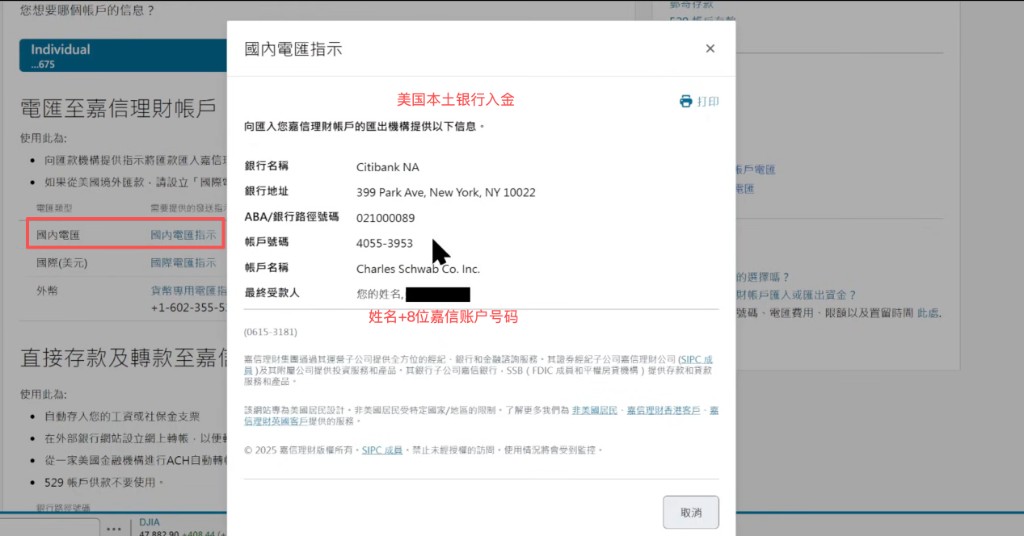This screenshot has height=536, width=1024.
Task: Click account name Charles Schwab Co. Inc.
Action: (x=418, y=269)
